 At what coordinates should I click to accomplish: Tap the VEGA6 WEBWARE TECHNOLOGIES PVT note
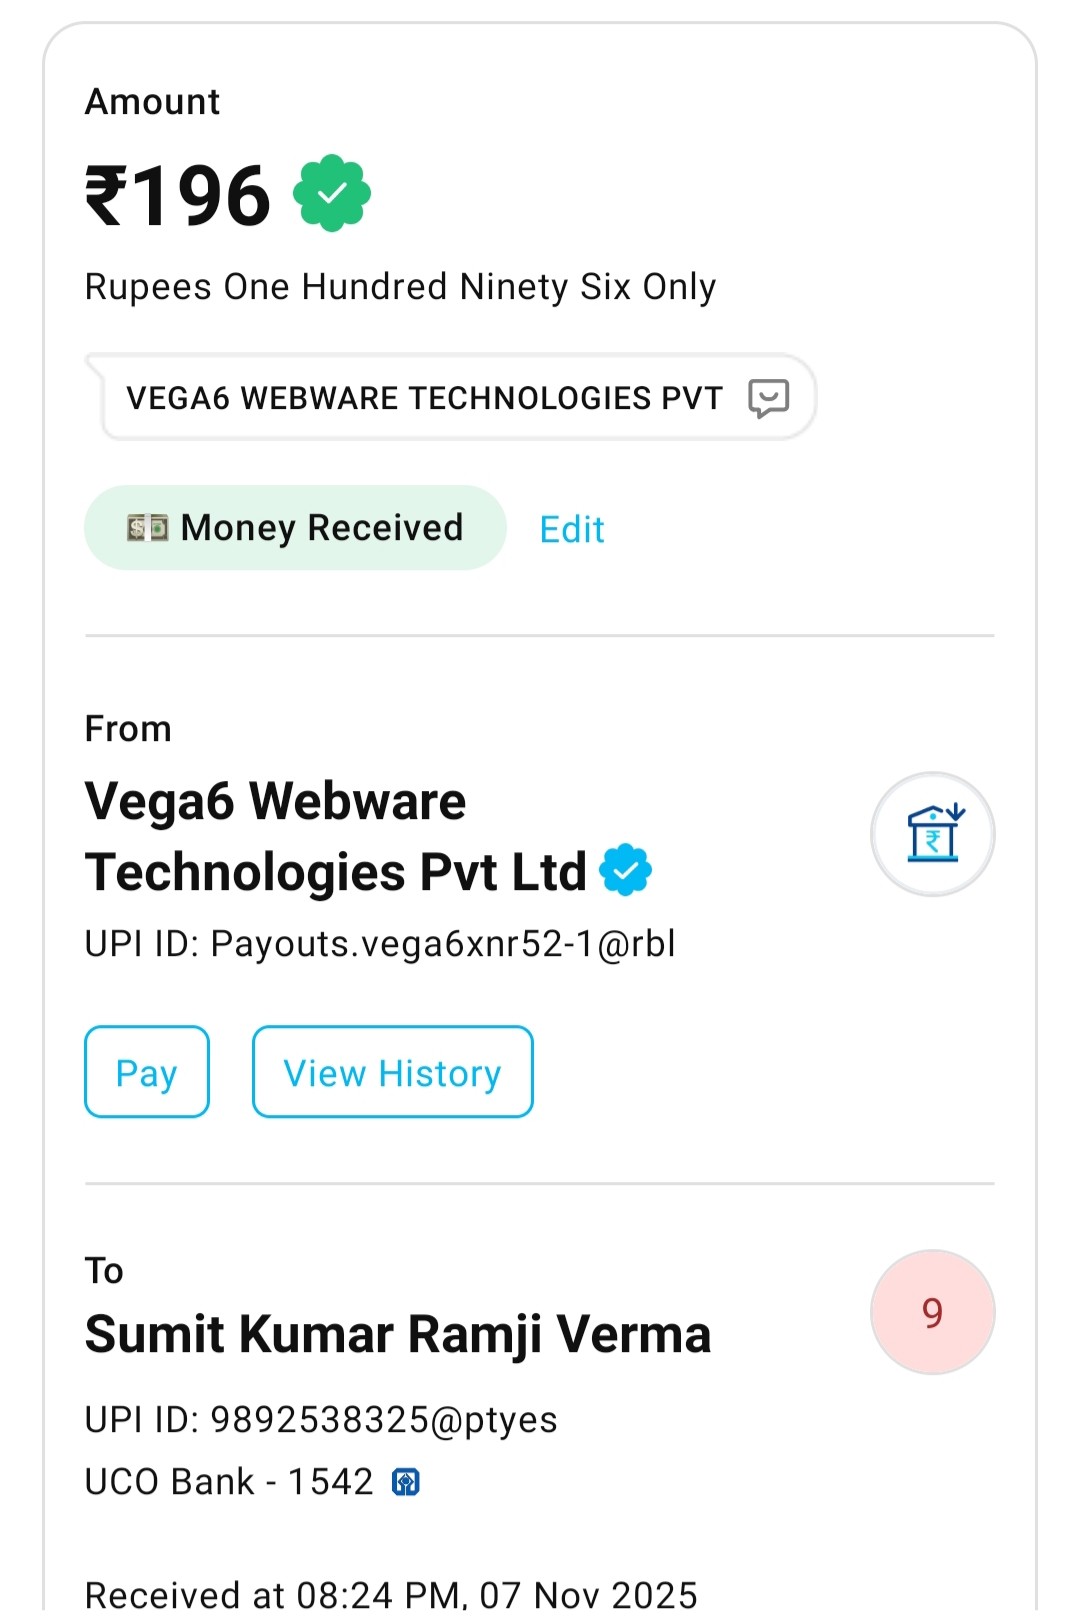[x=424, y=398]
